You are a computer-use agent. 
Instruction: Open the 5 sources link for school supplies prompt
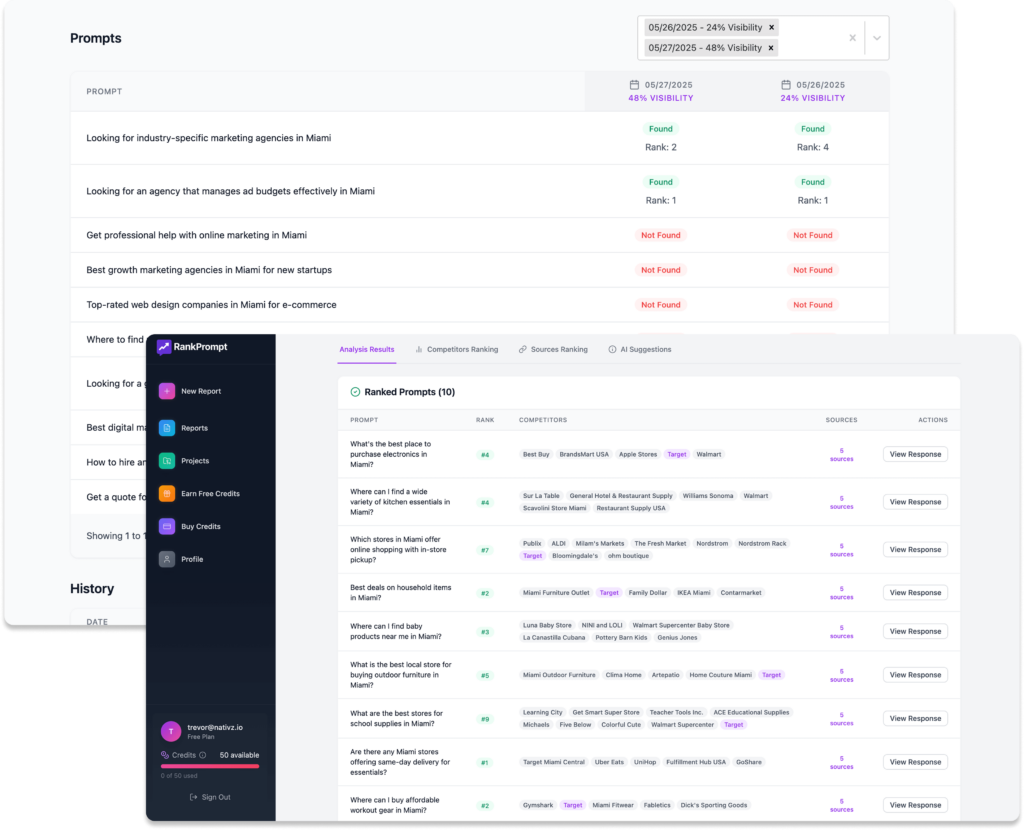pyautogui.click(x=841, y=719)
